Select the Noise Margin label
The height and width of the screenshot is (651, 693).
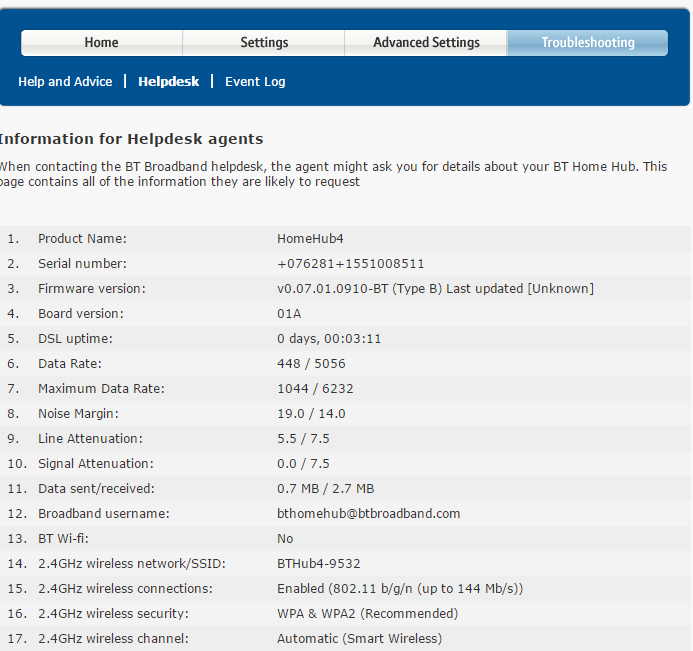(x=78, y=414)
